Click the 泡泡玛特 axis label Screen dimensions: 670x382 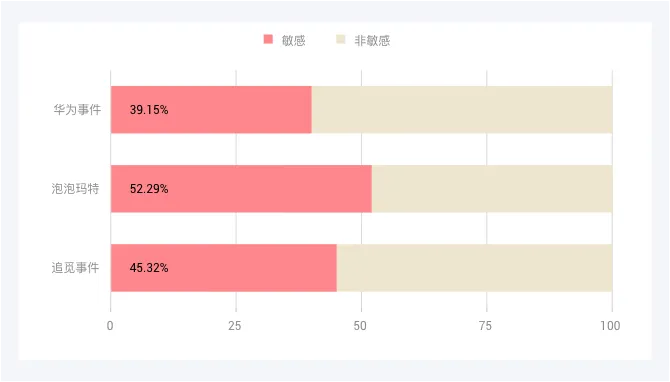(75, 188)
